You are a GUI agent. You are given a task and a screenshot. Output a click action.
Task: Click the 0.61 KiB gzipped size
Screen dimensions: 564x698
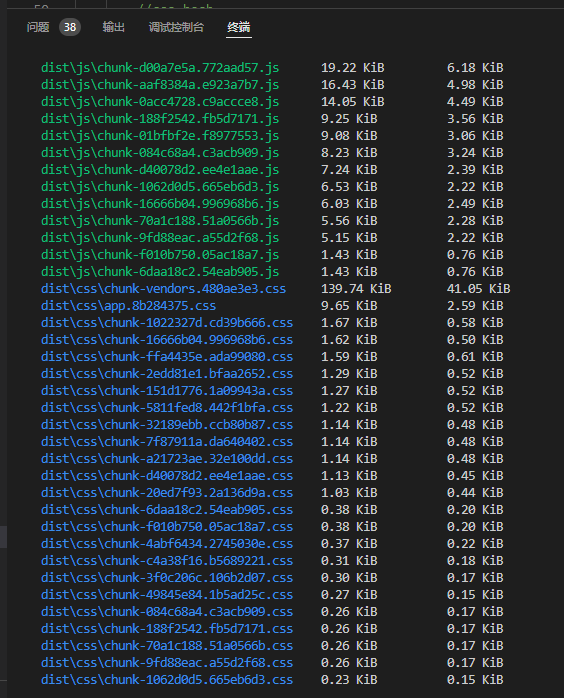coord(475,357)
